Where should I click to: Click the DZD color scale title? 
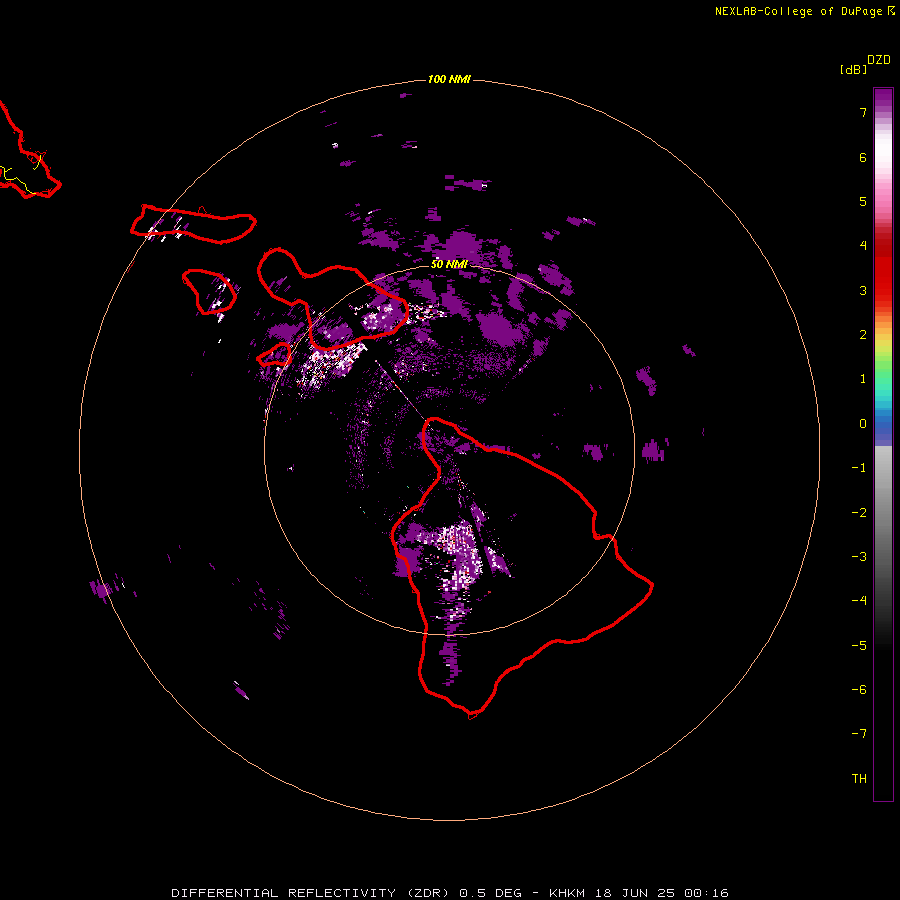[x=879, y=60]
